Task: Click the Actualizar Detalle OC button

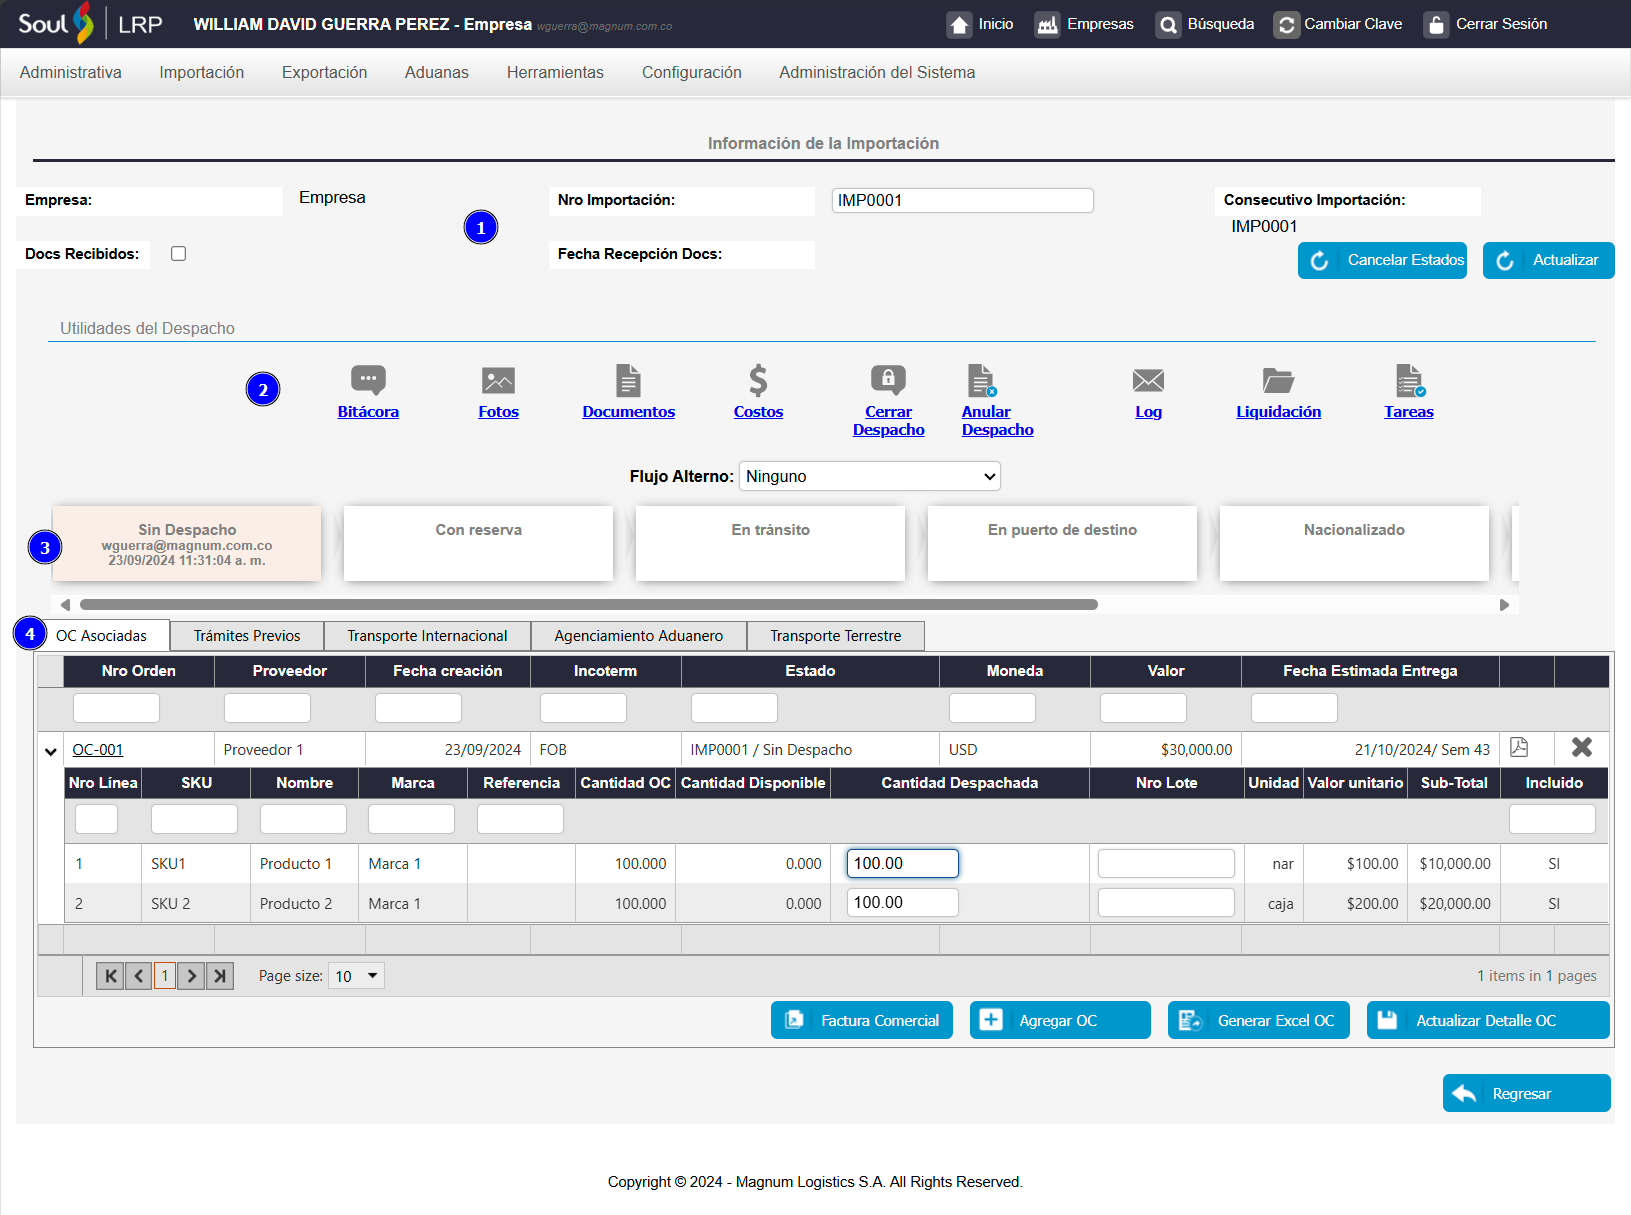Action: (x=1487, y=1021)
